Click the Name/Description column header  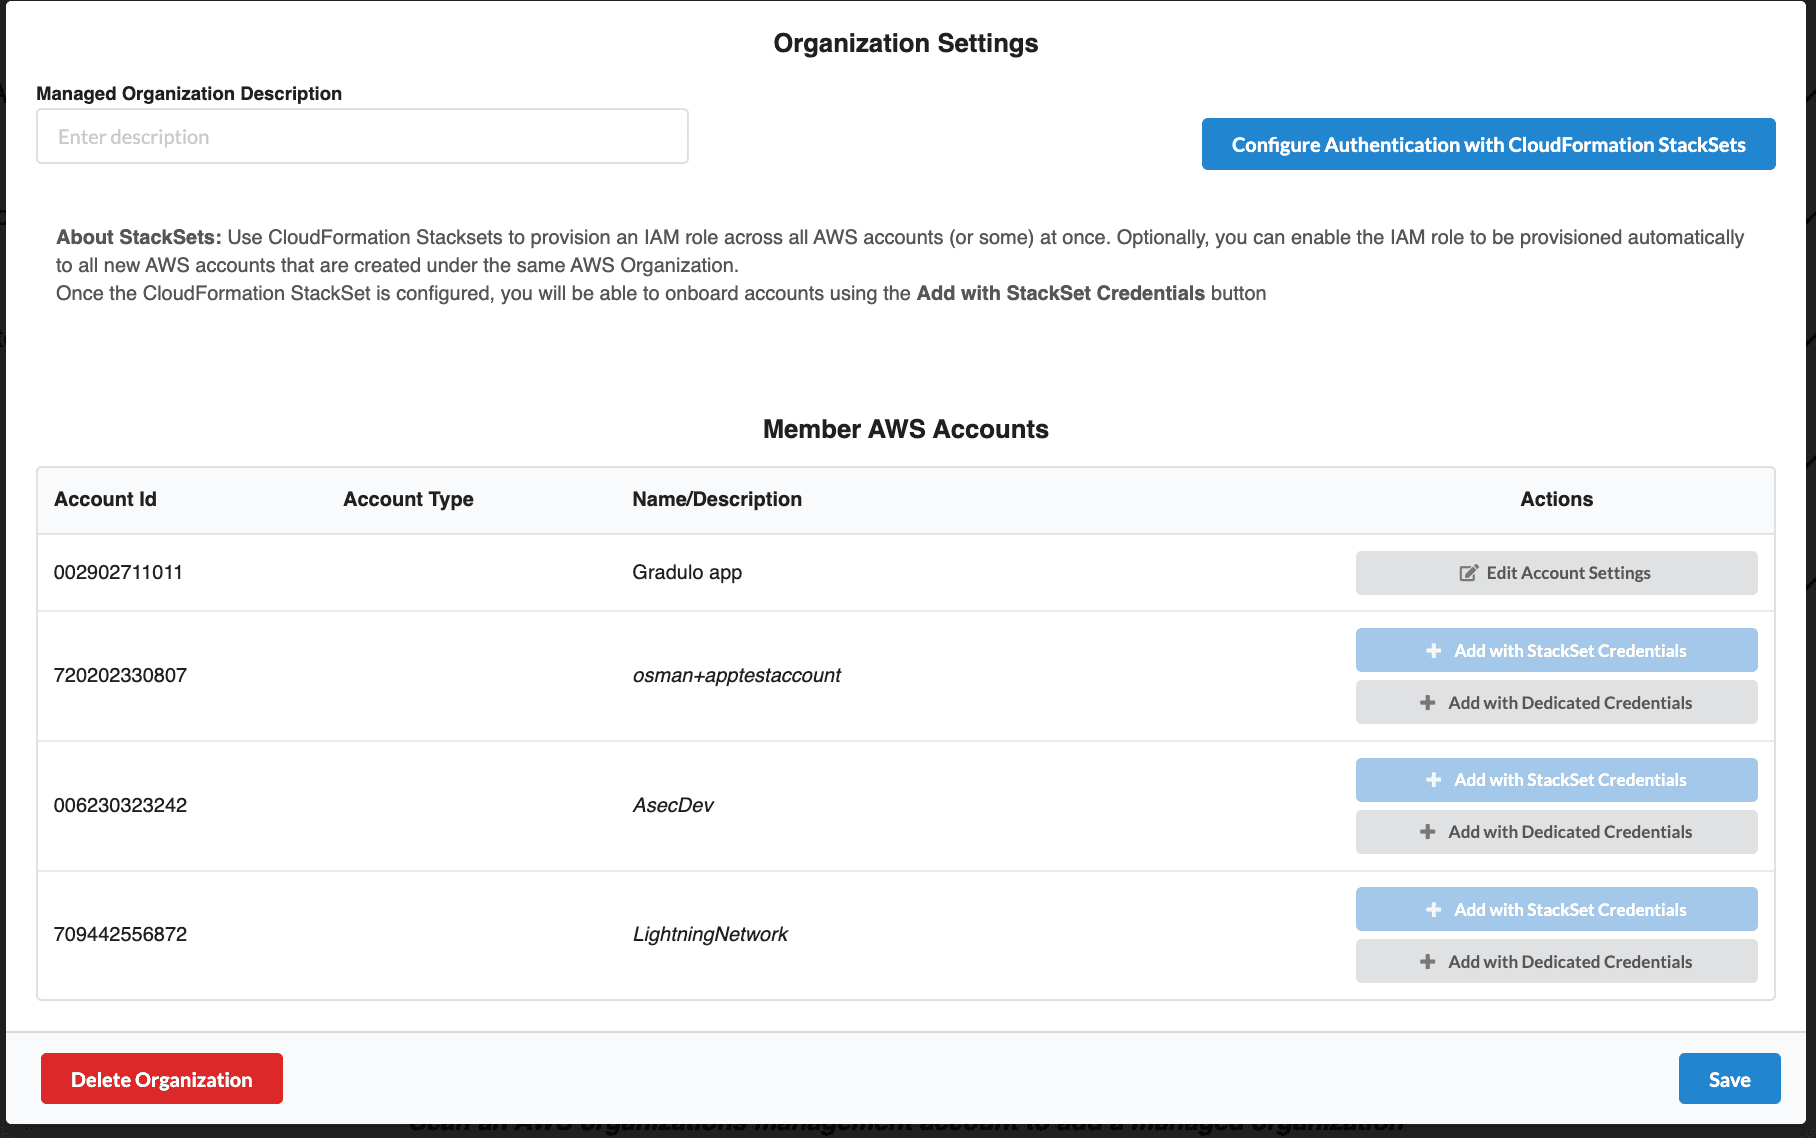point(716,499)
